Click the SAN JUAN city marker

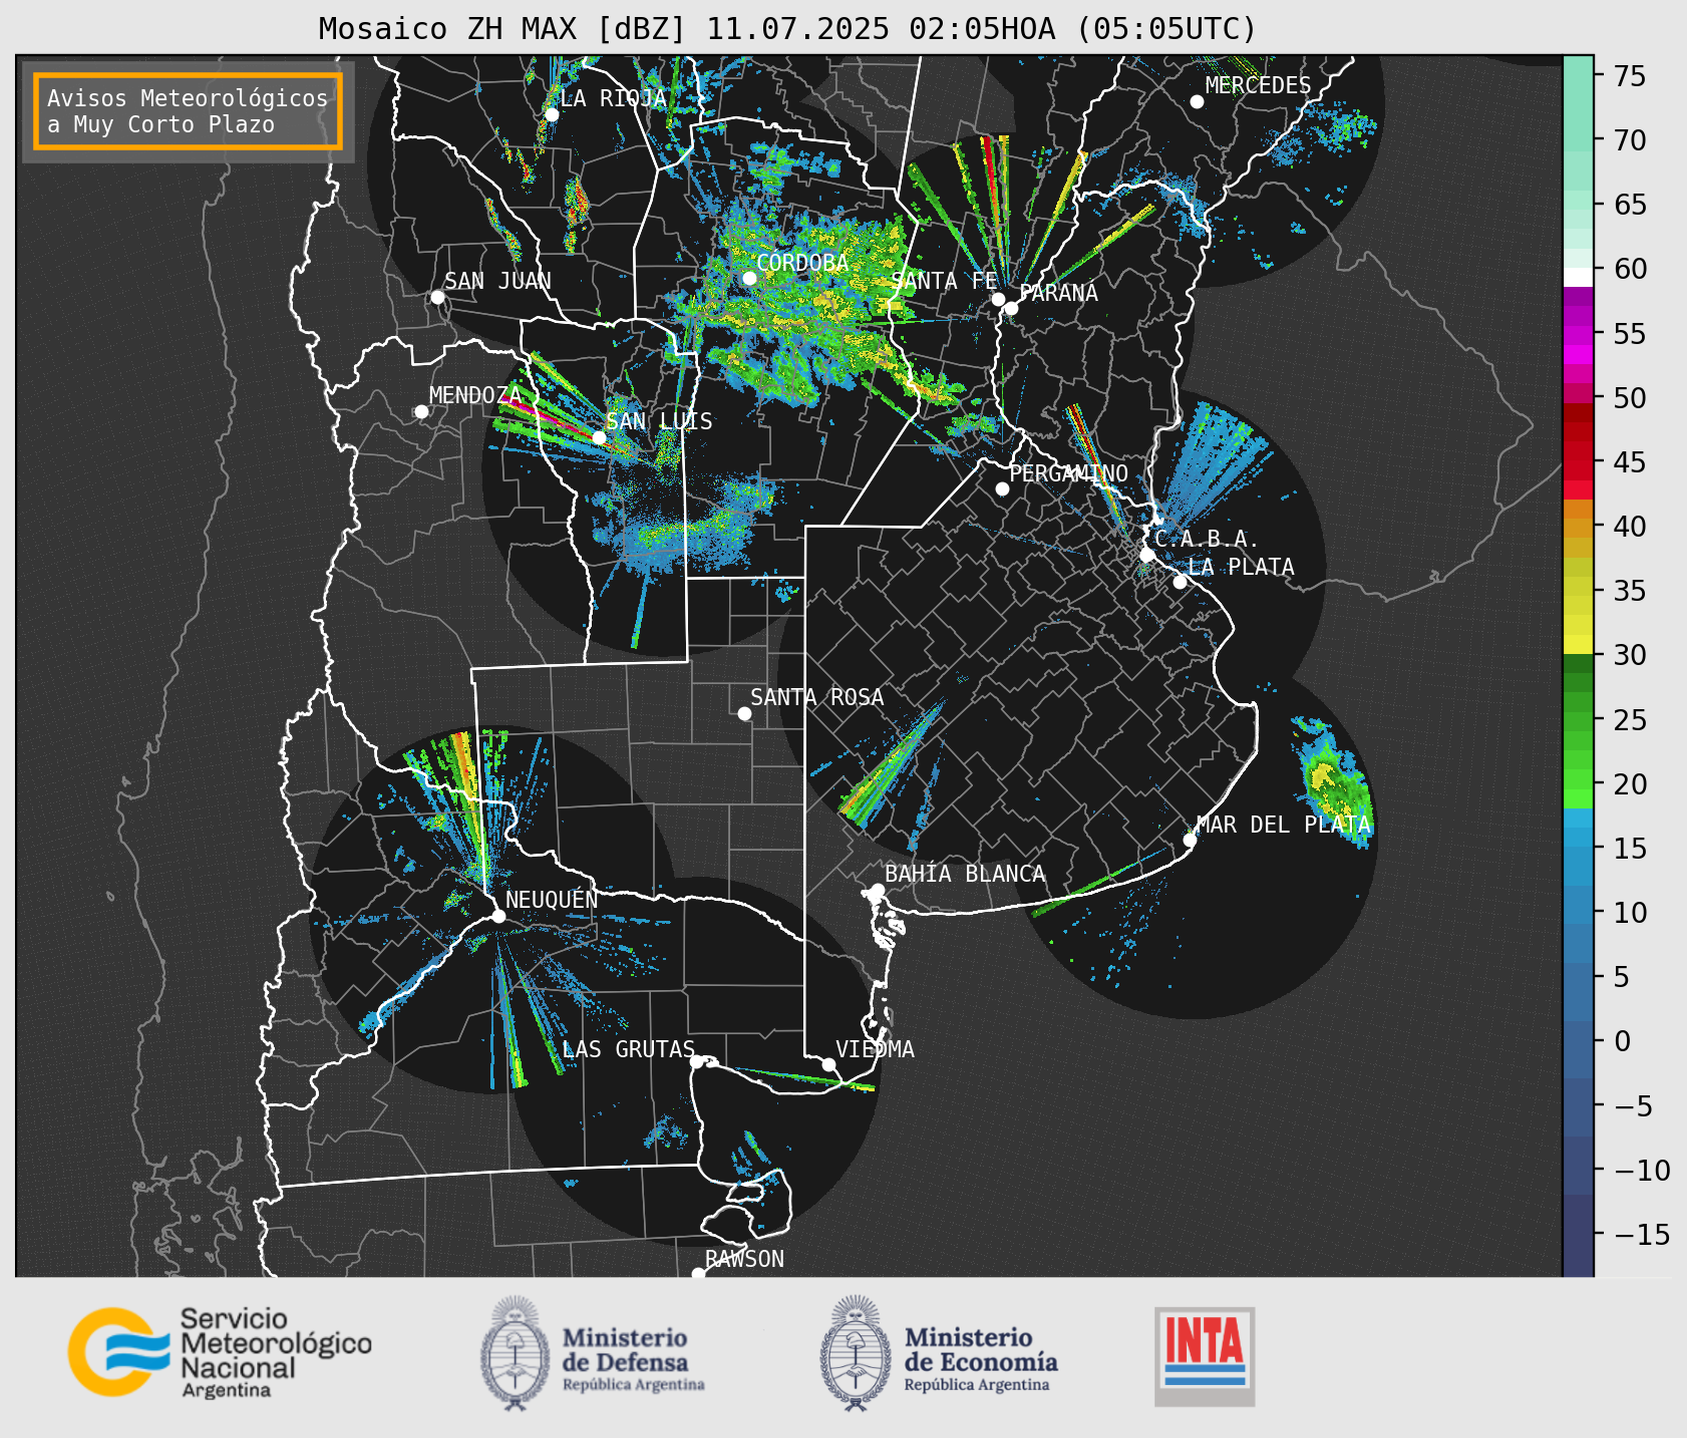(437, 297)
